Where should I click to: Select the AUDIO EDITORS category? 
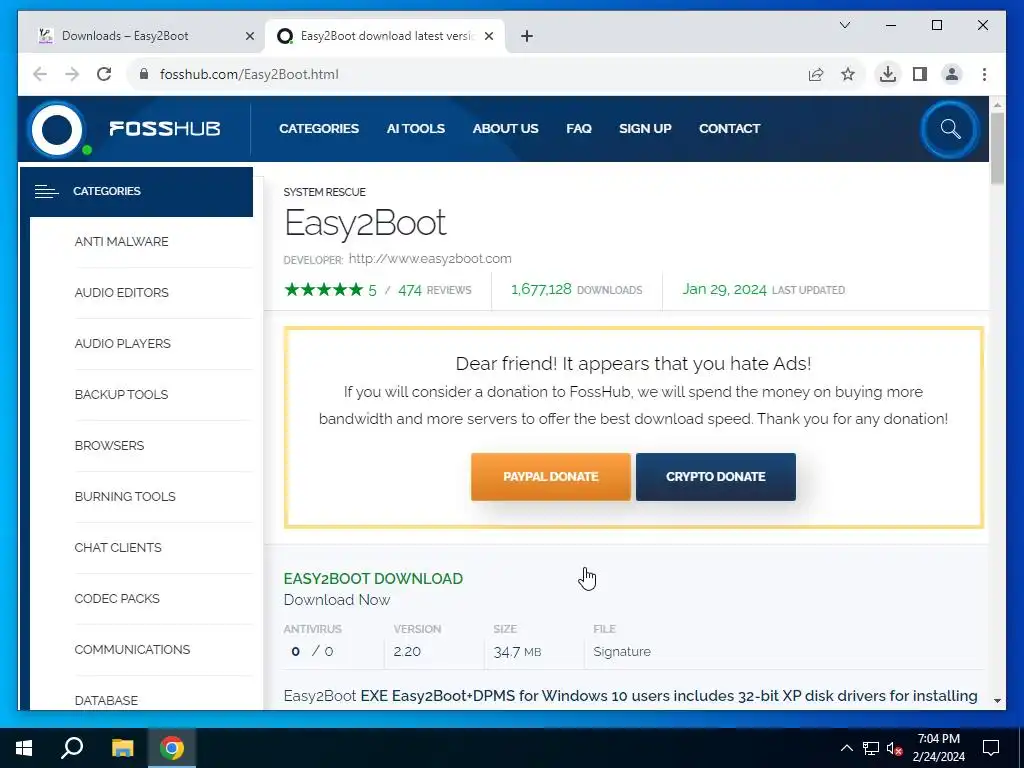[121, 293]
